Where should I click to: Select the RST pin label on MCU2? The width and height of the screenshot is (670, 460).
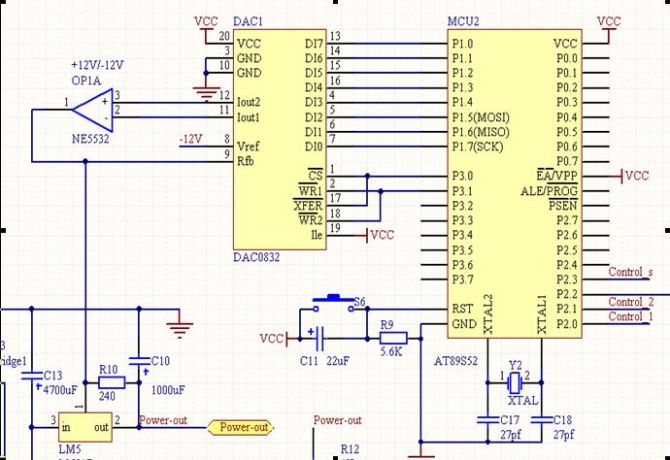point(462,309)
